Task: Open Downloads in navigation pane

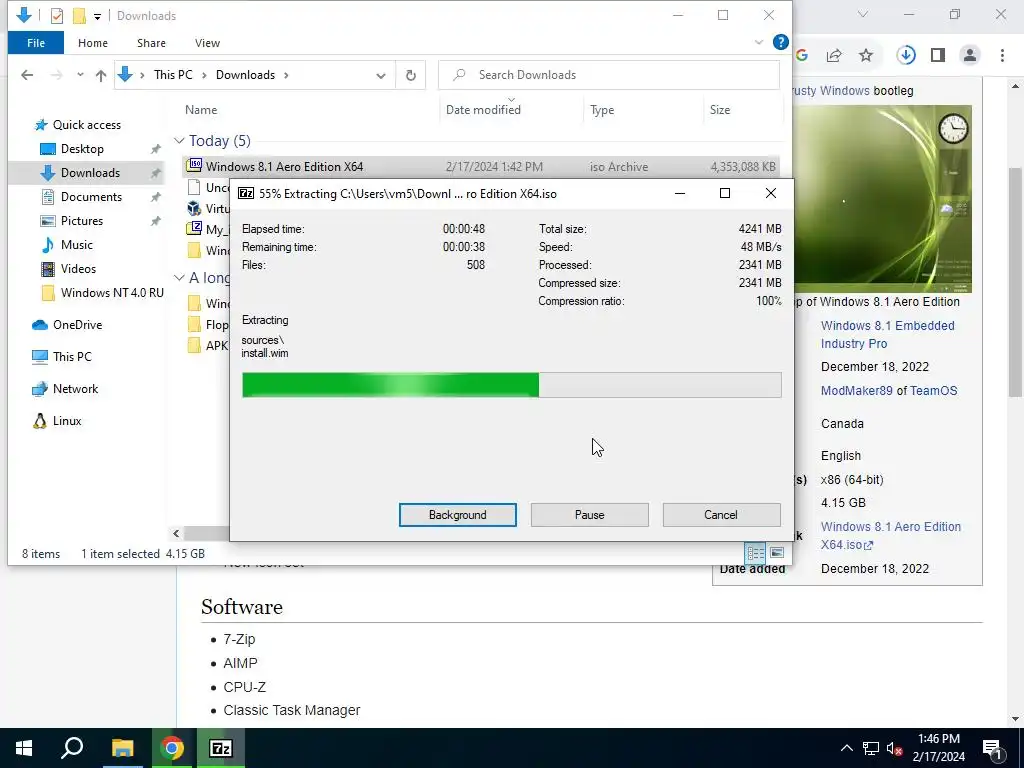Action: [x=90, y=173]
